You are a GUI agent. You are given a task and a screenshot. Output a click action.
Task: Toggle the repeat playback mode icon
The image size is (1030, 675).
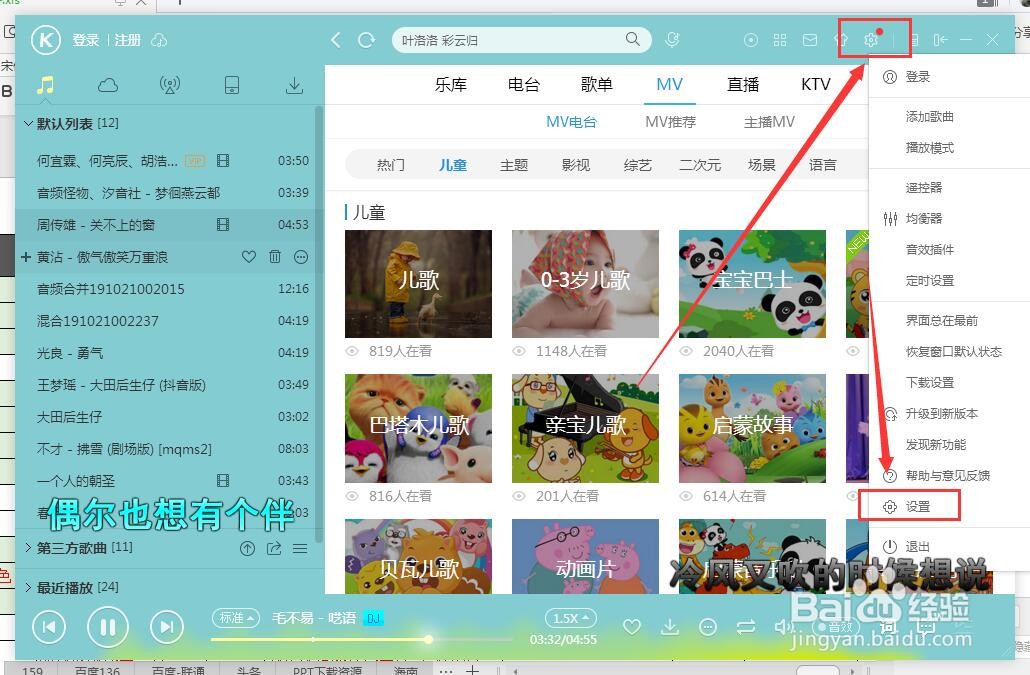[x=745, y=626]
